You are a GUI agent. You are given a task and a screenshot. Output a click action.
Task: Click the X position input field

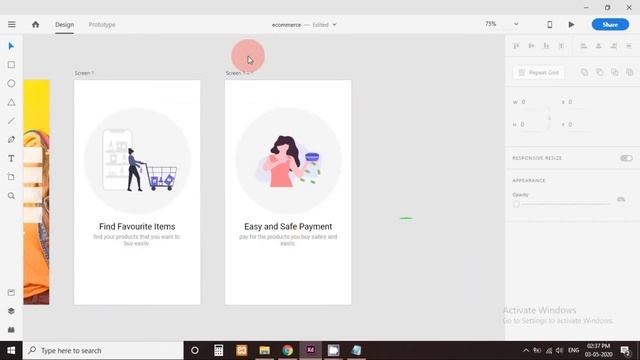[x=580, y=102]
